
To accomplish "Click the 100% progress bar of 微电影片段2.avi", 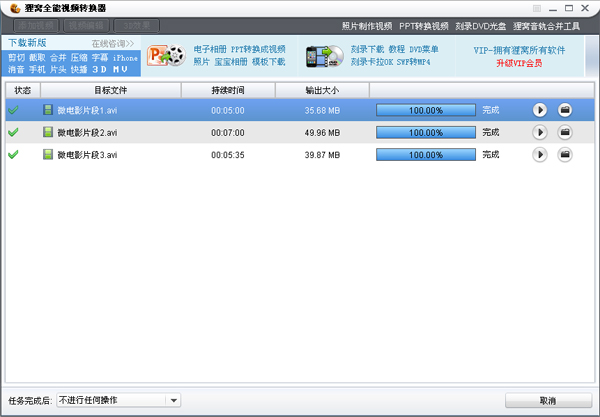I will pyautogui.click(x=426, y=132).
